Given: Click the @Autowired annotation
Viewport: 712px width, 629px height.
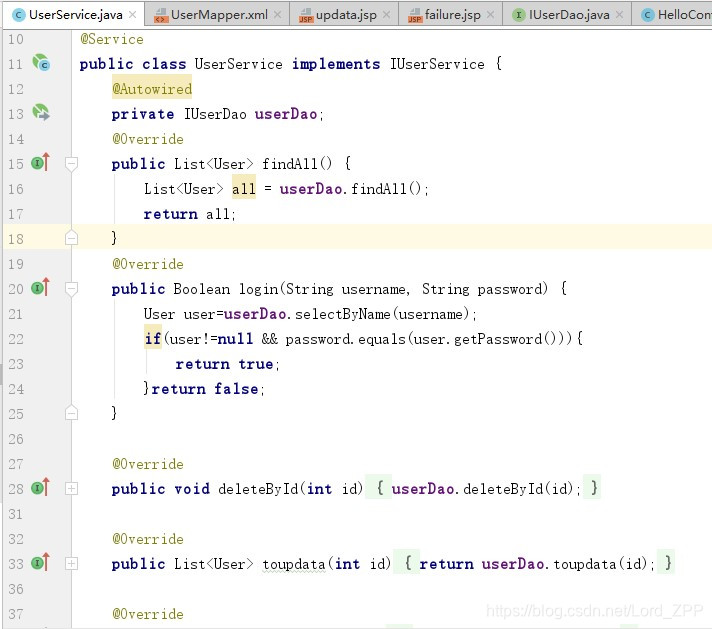Looking at the screenshot, I should pos(152,89).
